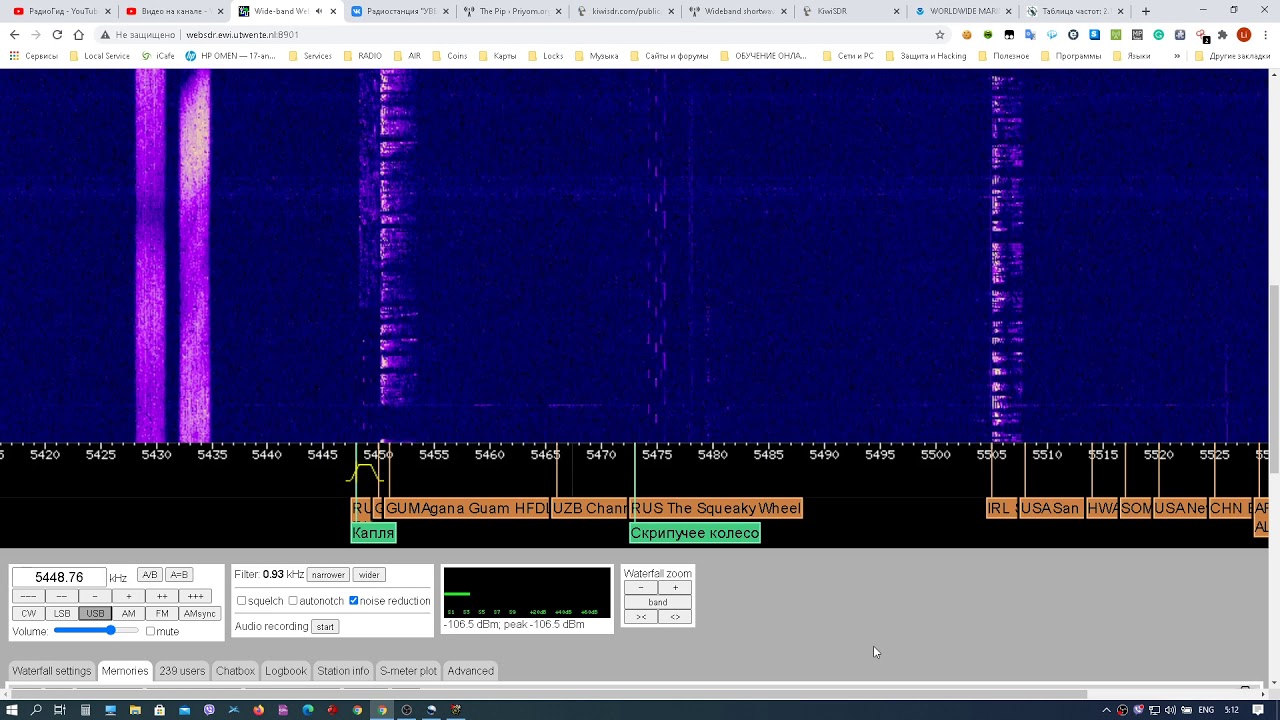Reload the WebSDR page
The width and height of the screenshot is (1280, 720).
click(x=57, y=34)
